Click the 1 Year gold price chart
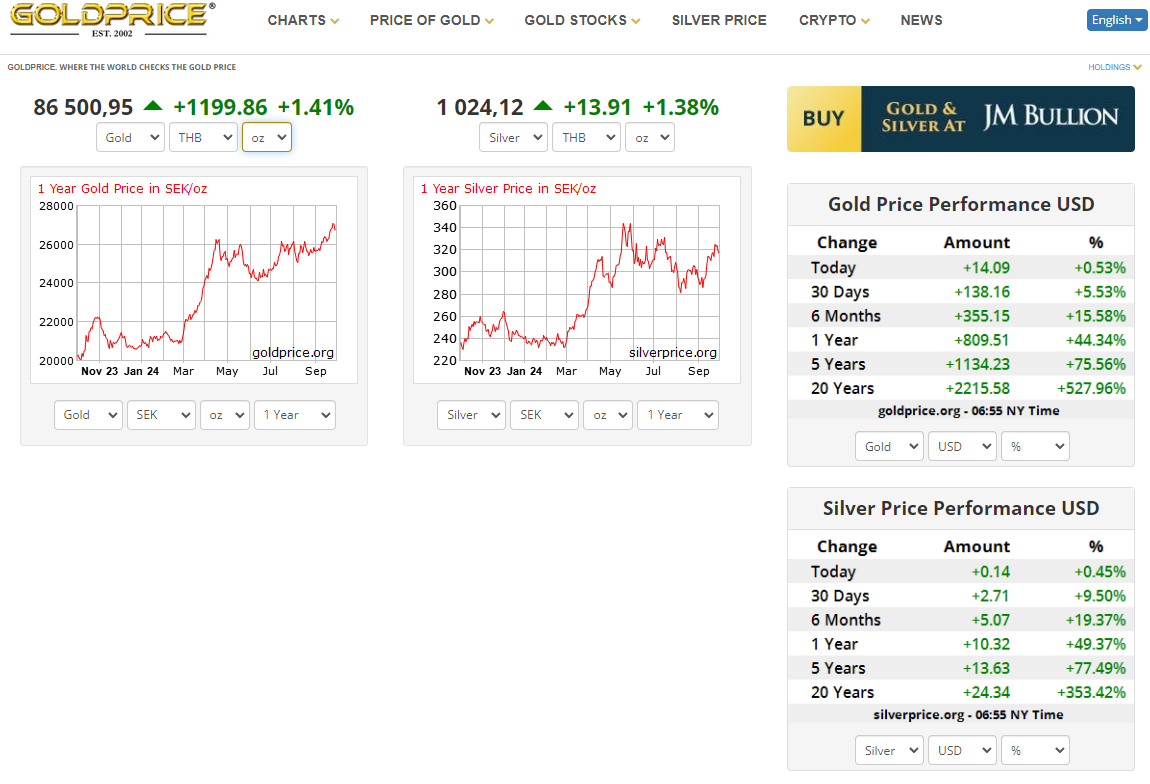 [x=194, y=280]
